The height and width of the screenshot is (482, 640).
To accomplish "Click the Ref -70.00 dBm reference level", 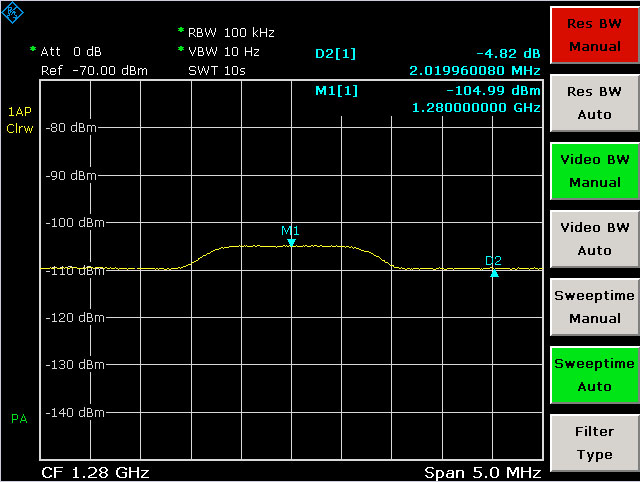I will click(x=94, y=71).
